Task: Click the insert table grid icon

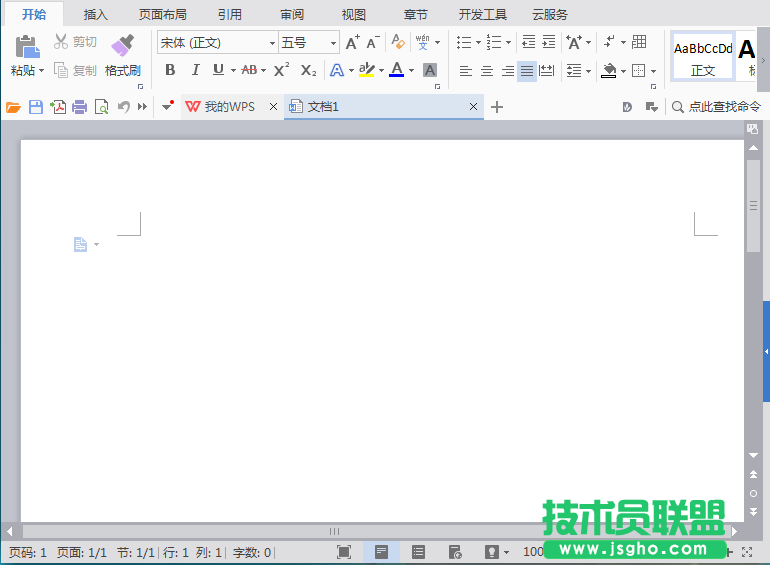Action: pyautogui.click(x=639, y=42)
